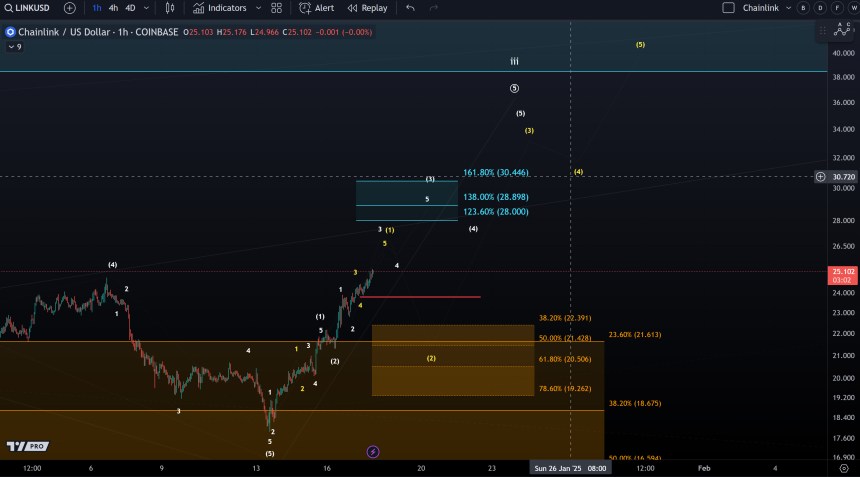Collapse the indicator legend showing 9
The height and width of the screenshot is (477, 860).
click(9, 46)
